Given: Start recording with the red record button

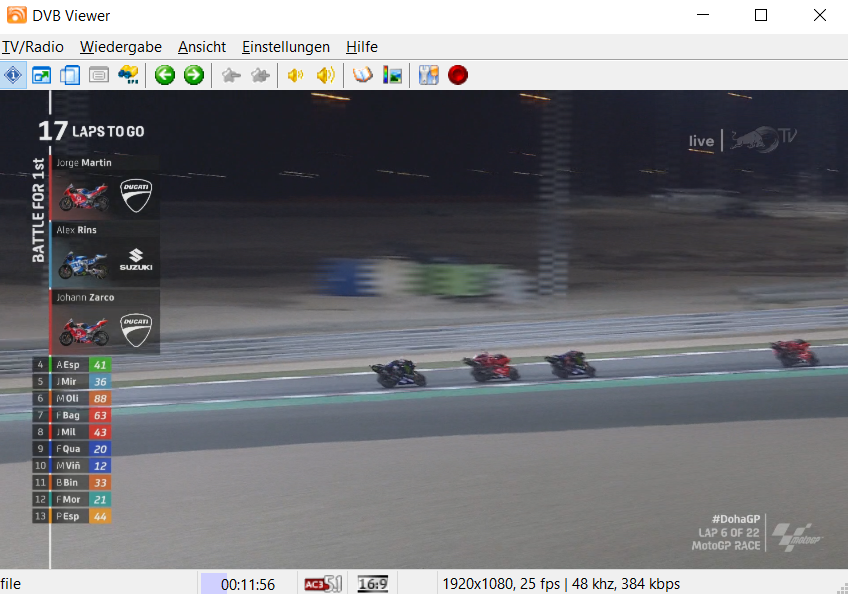Looking at the screenshot, I should (x=458, y=75).
